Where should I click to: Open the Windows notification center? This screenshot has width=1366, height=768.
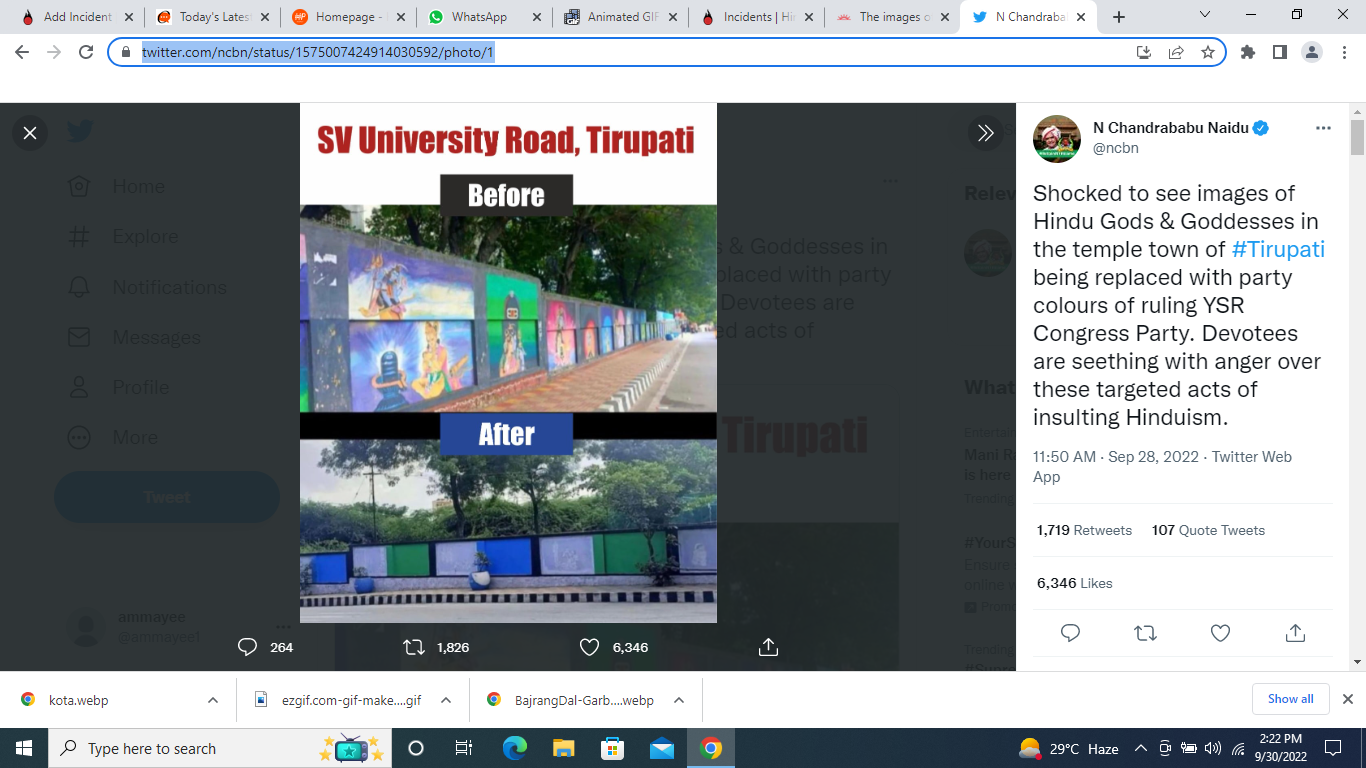[1332, 748]
